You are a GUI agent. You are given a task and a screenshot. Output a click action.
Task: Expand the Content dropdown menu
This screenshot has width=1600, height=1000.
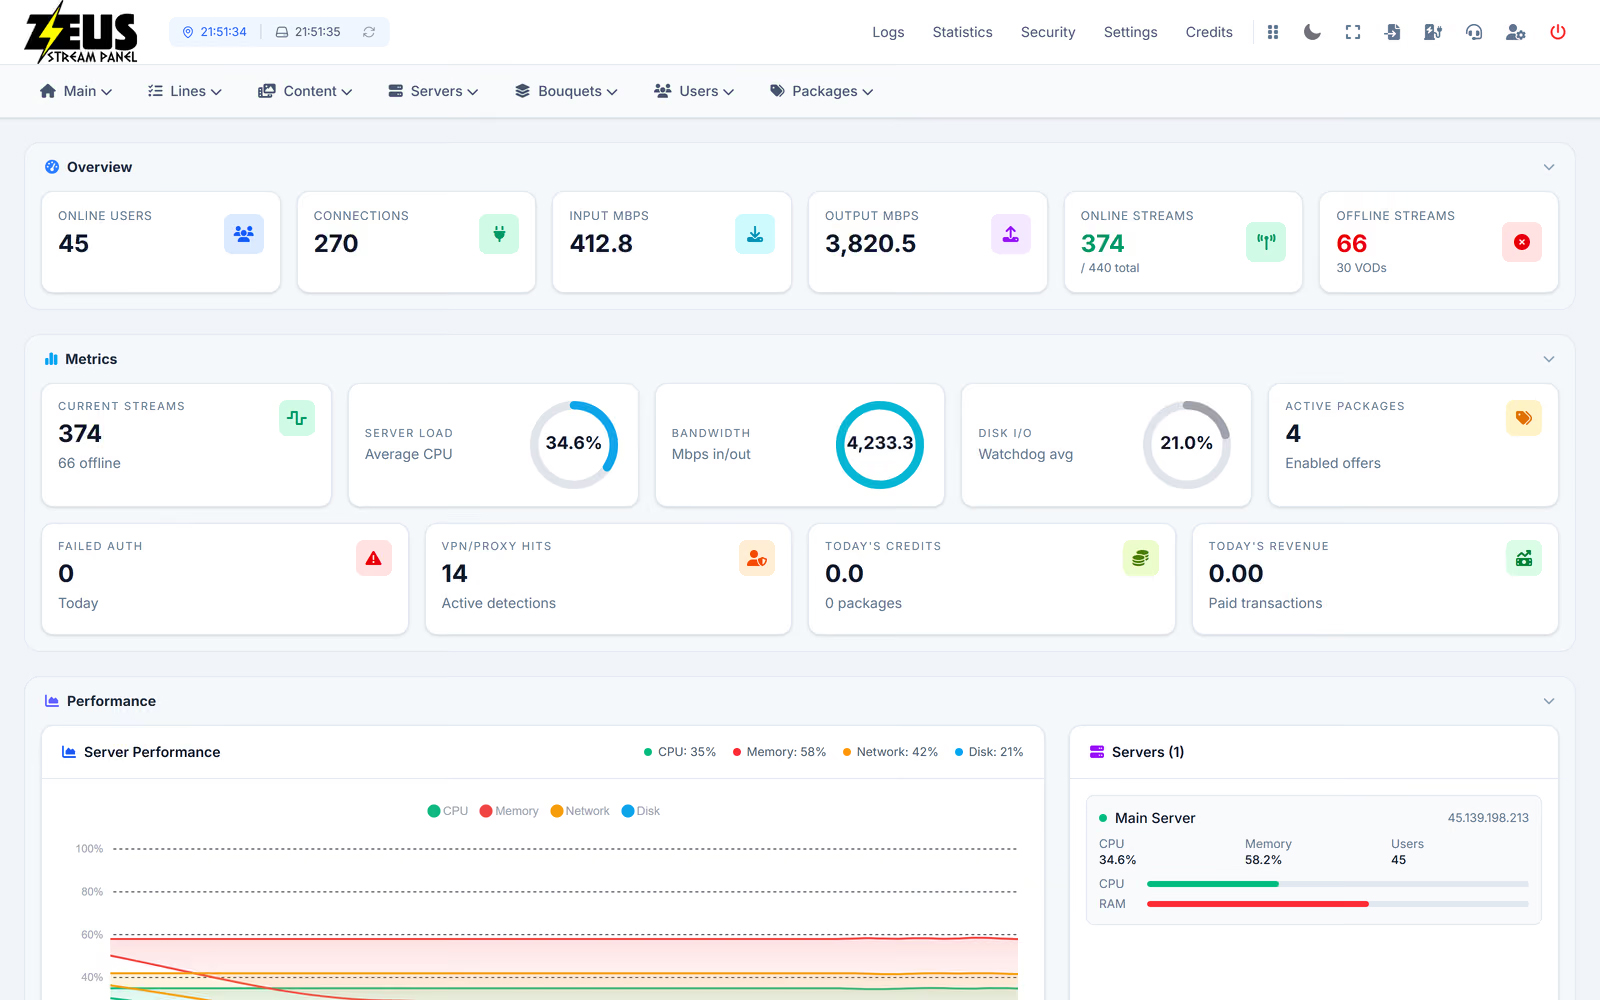coord(305,91)
